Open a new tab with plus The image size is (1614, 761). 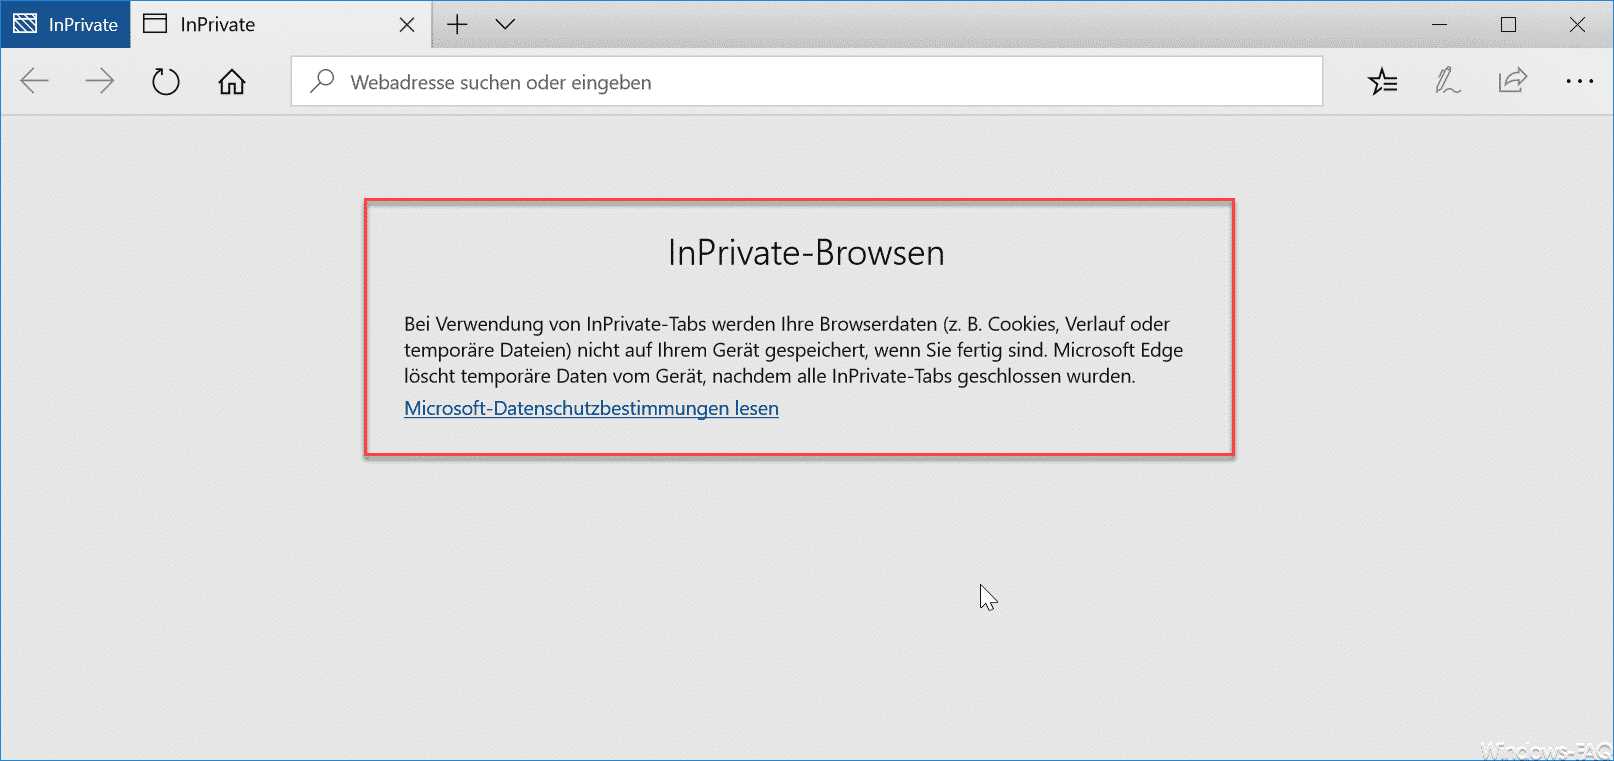(457, 24)
